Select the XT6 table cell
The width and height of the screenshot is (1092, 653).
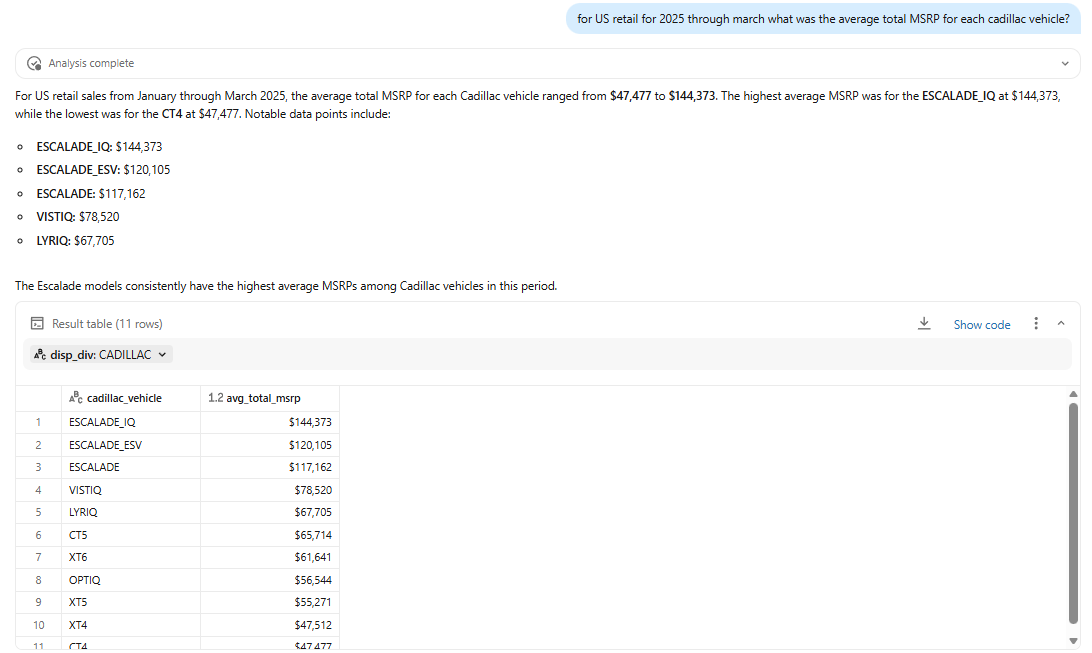click(x=131, y=558)
